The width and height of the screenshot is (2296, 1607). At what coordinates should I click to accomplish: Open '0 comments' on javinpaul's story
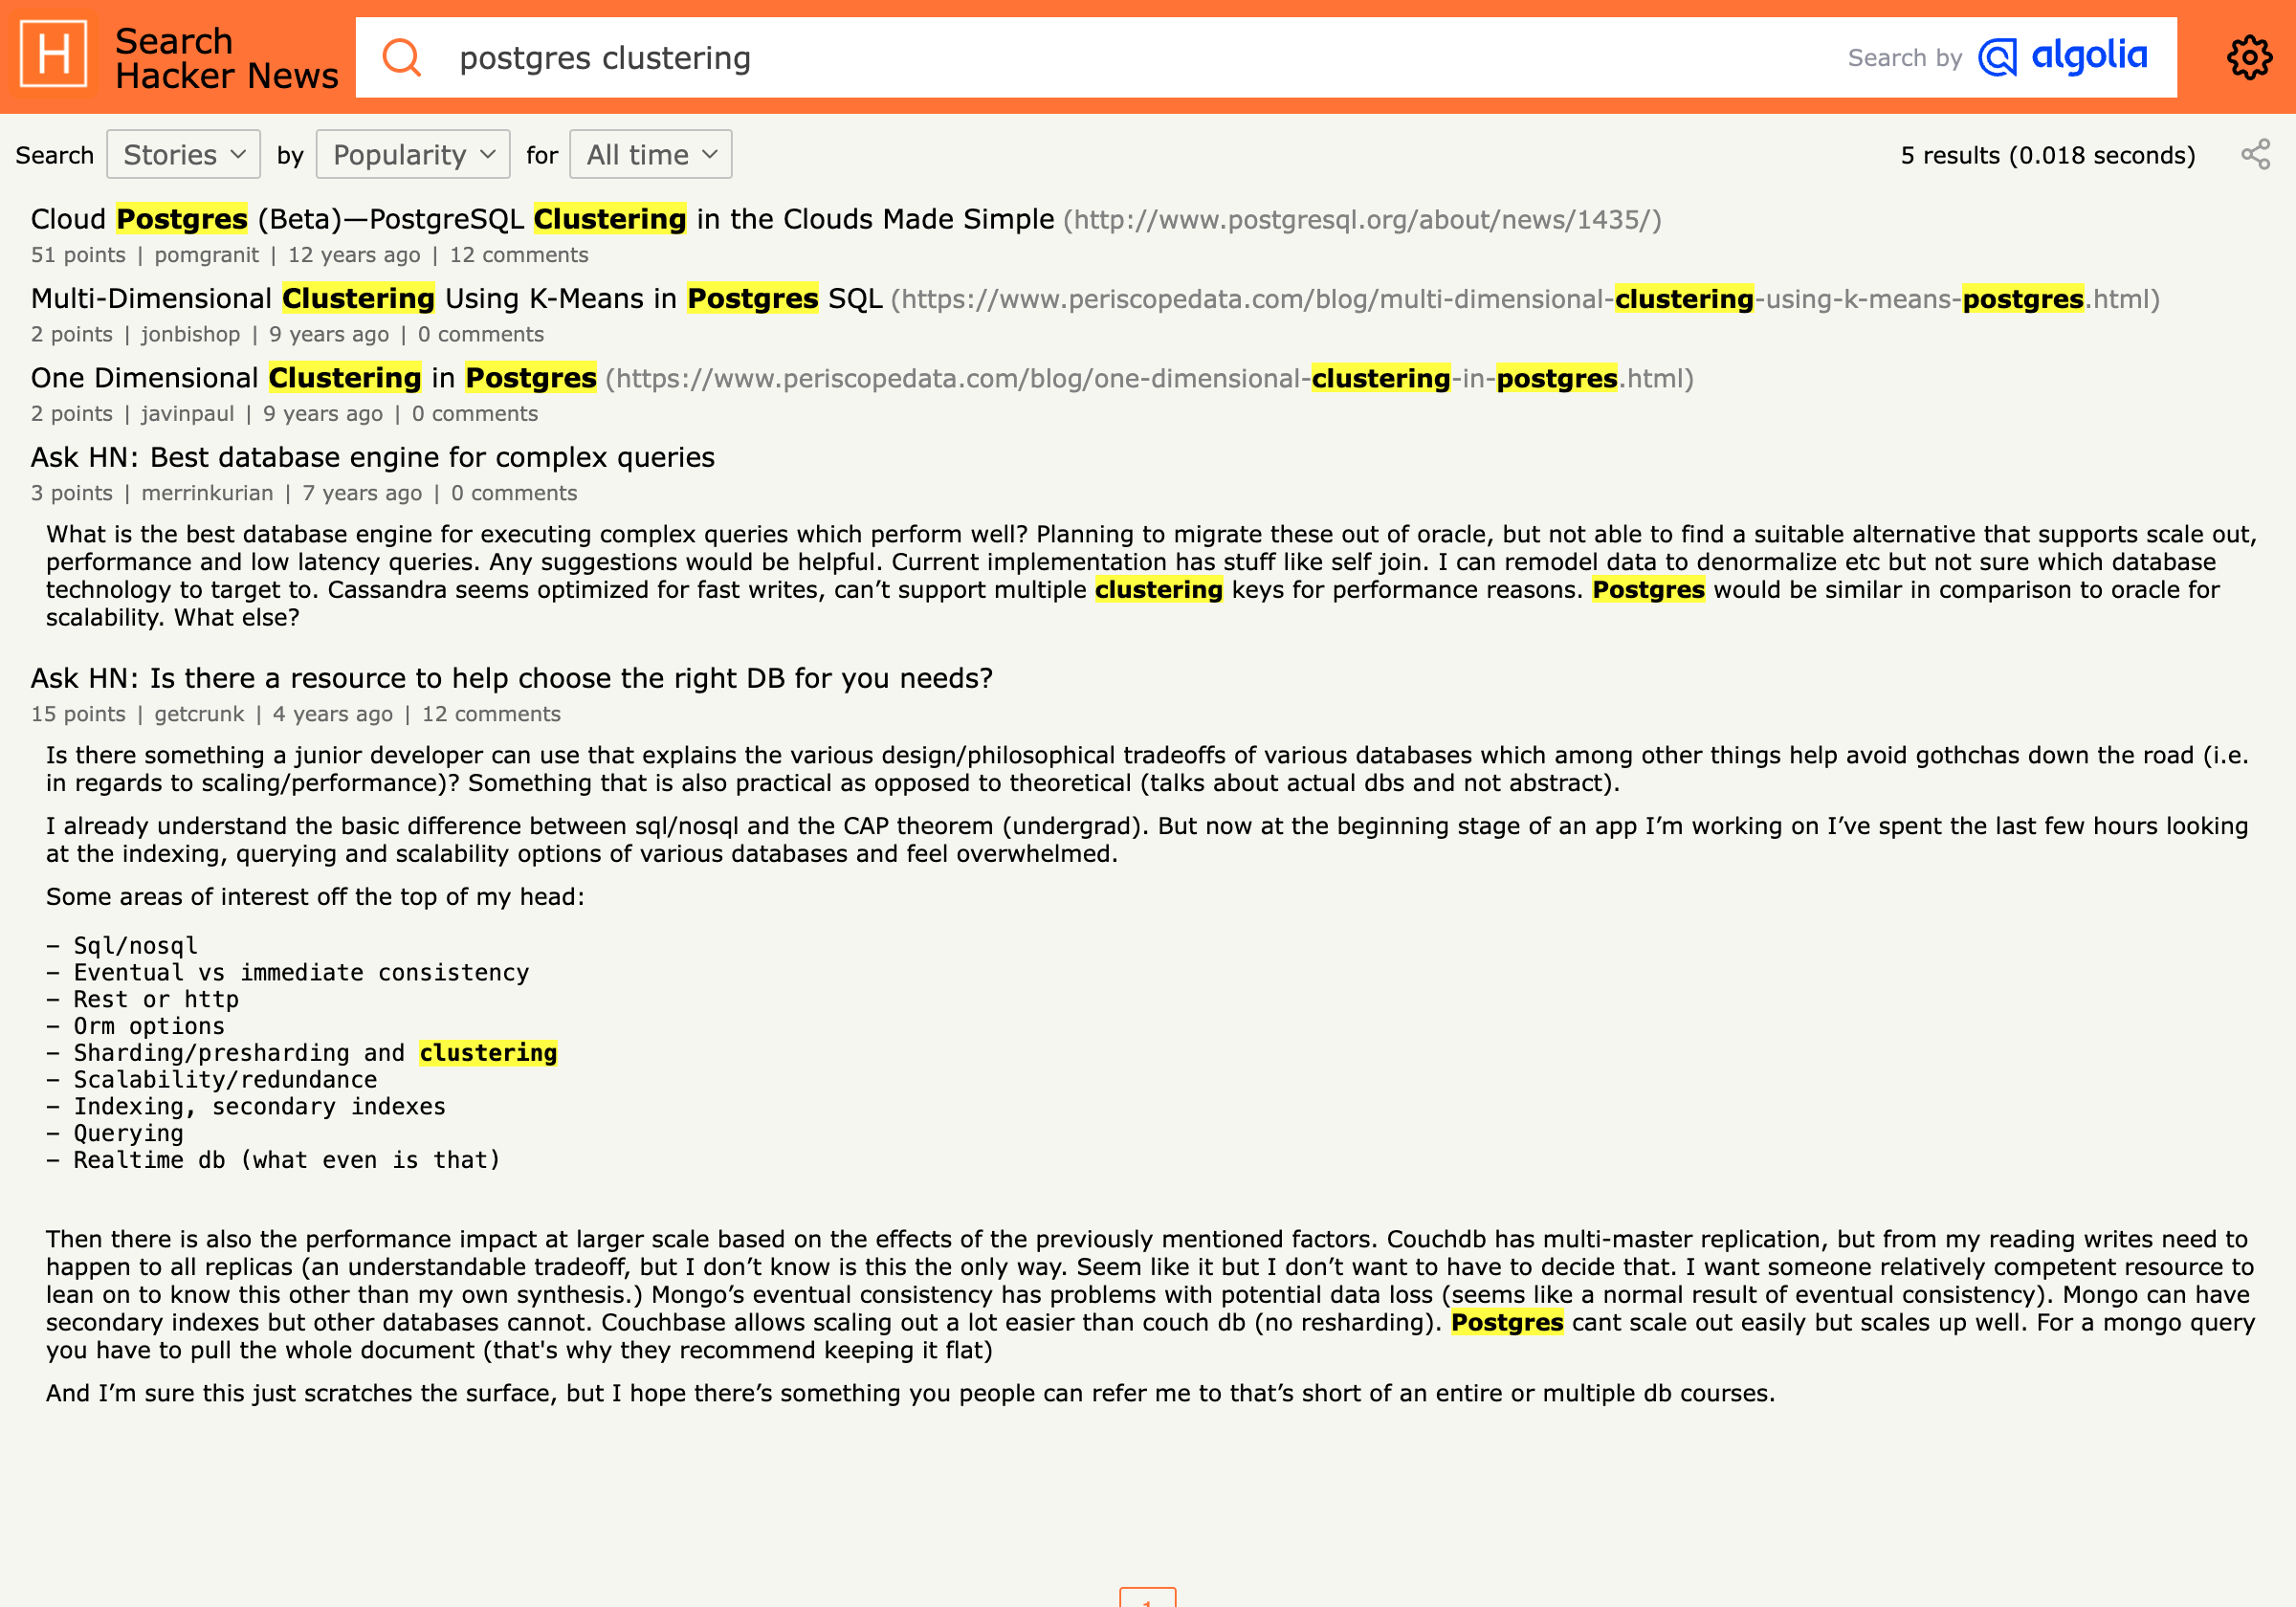tap(475, 414)
